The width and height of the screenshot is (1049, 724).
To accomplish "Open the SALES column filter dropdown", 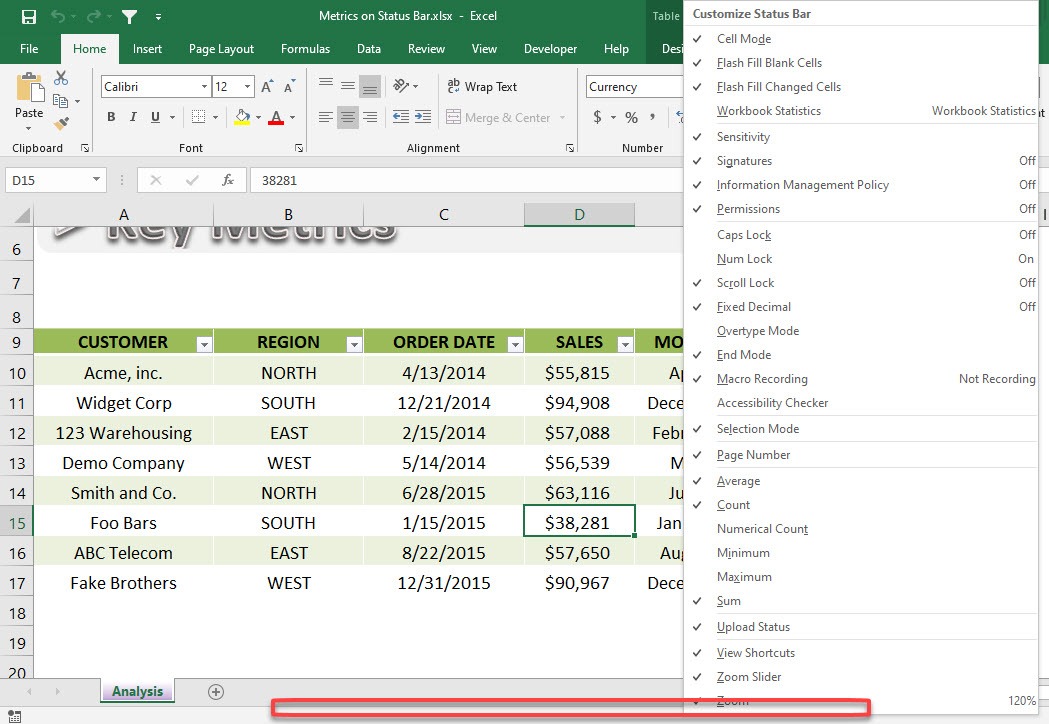I will pyautogui.click(x=625, y=344).
